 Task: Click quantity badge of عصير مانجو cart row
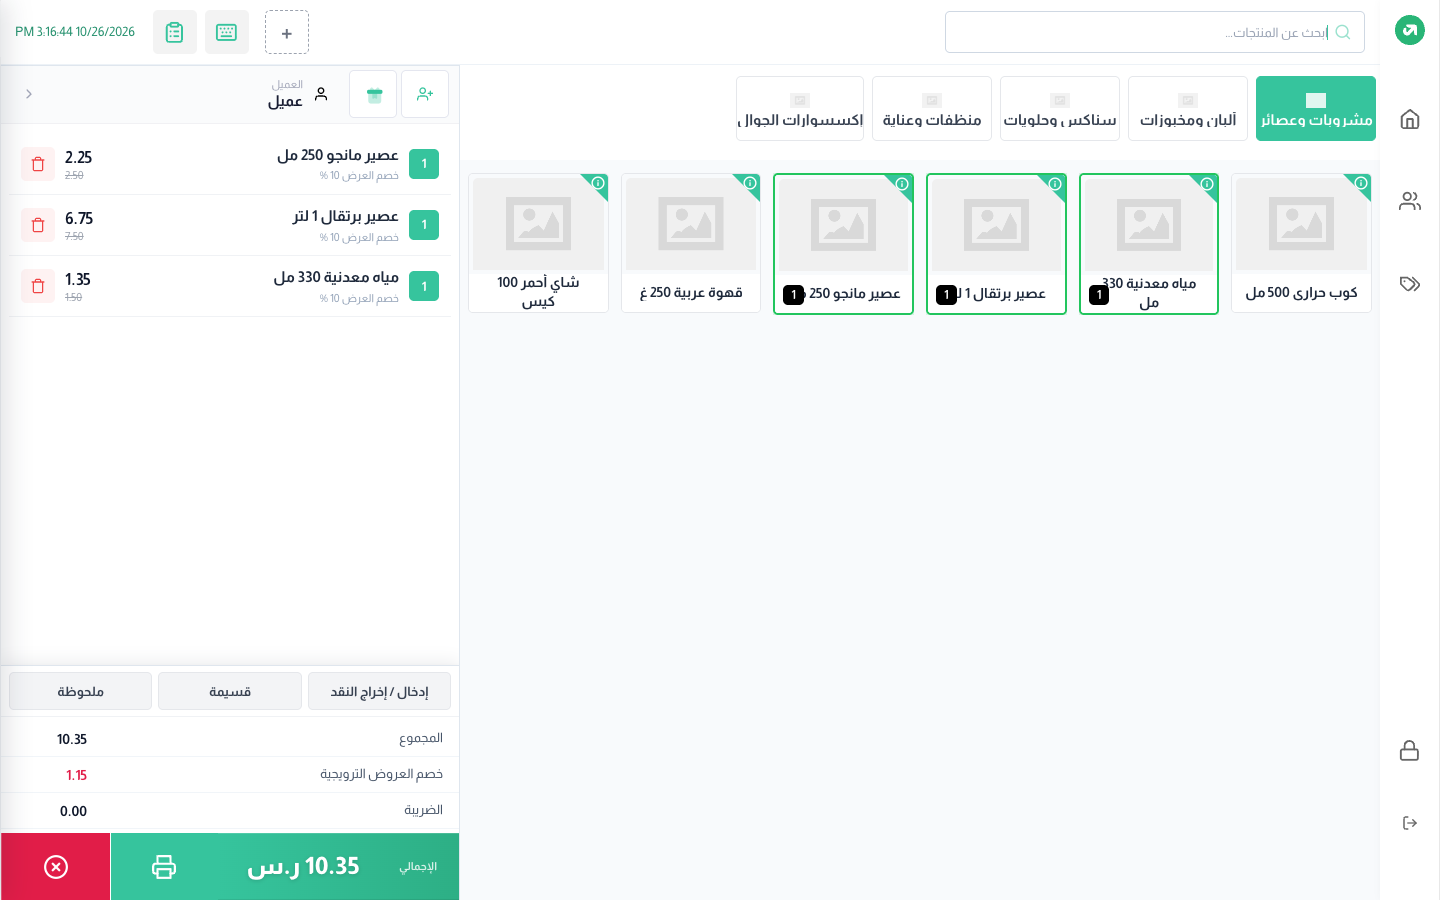coord(424,164)
